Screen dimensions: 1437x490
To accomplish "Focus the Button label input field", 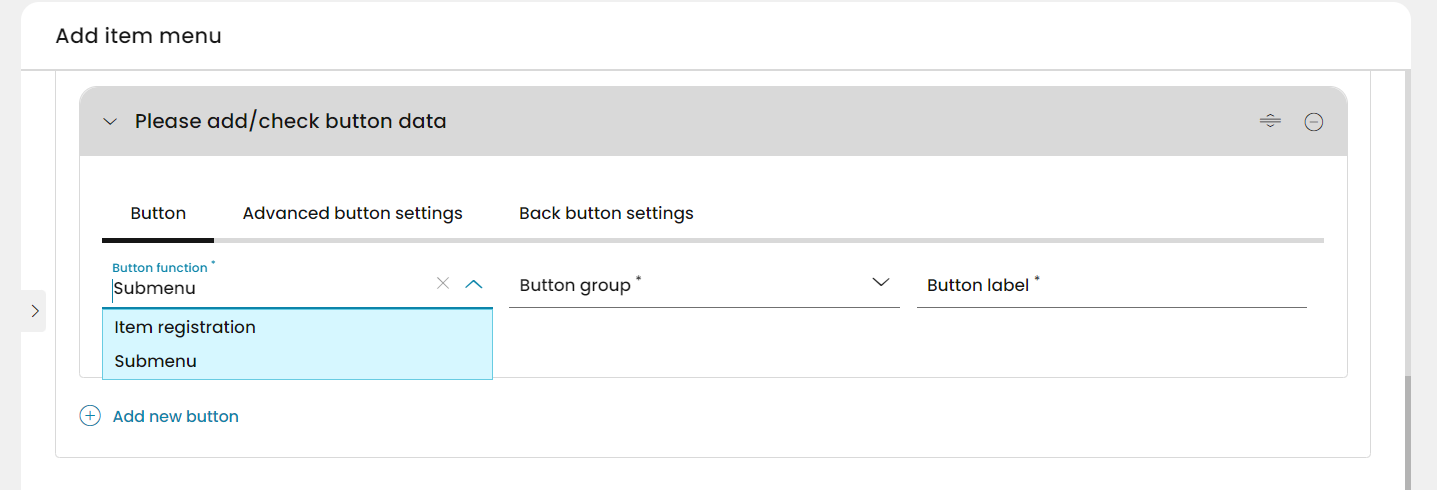I will tap(1111, 285).
